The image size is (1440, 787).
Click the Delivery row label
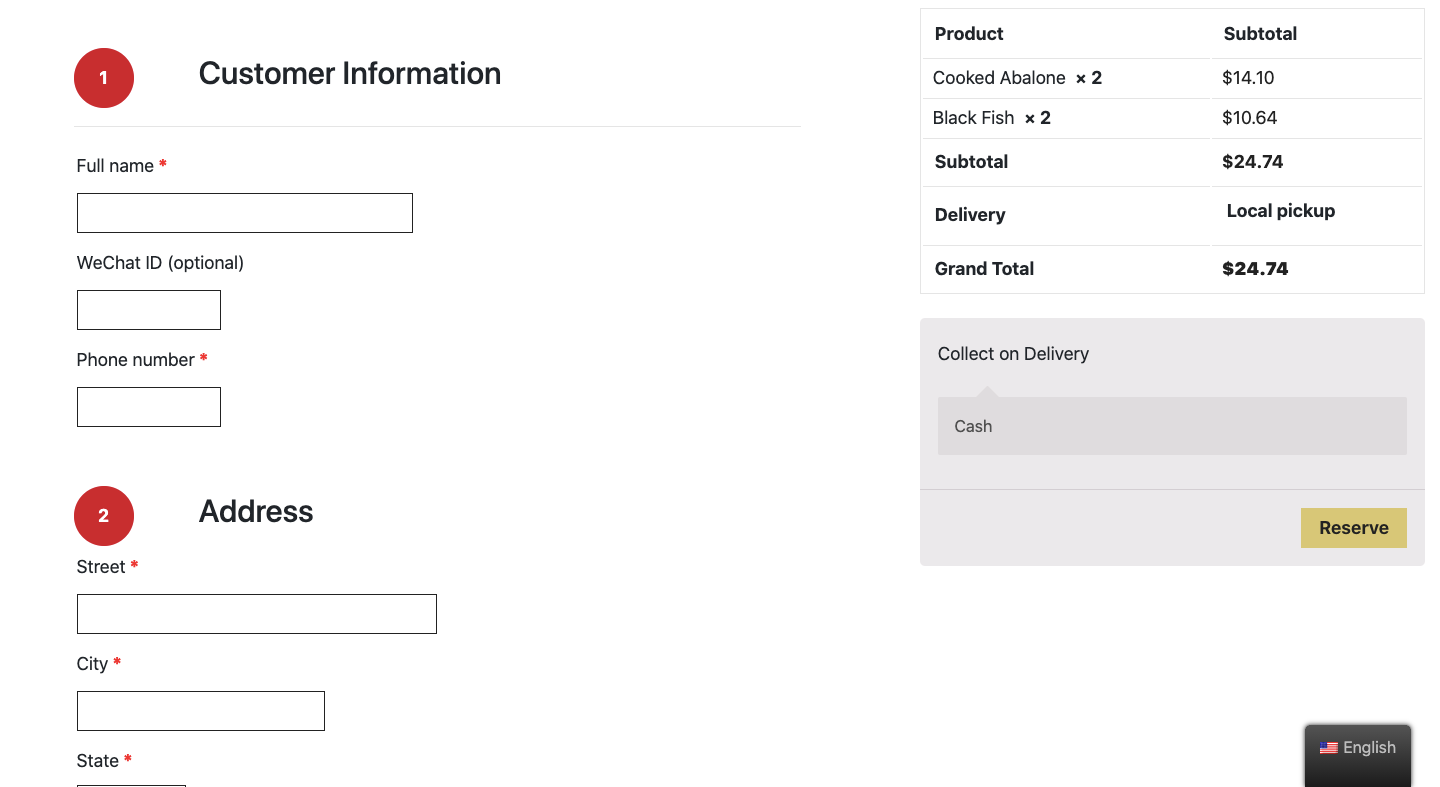[970, 215]
